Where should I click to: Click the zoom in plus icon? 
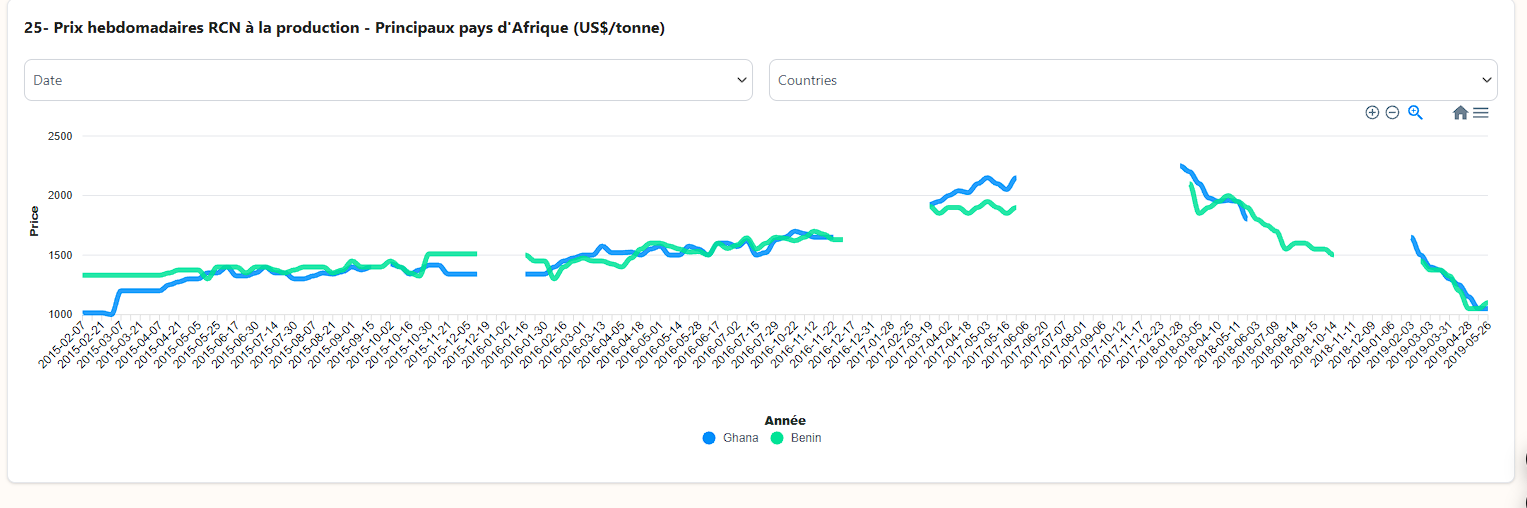(1372, 113)
